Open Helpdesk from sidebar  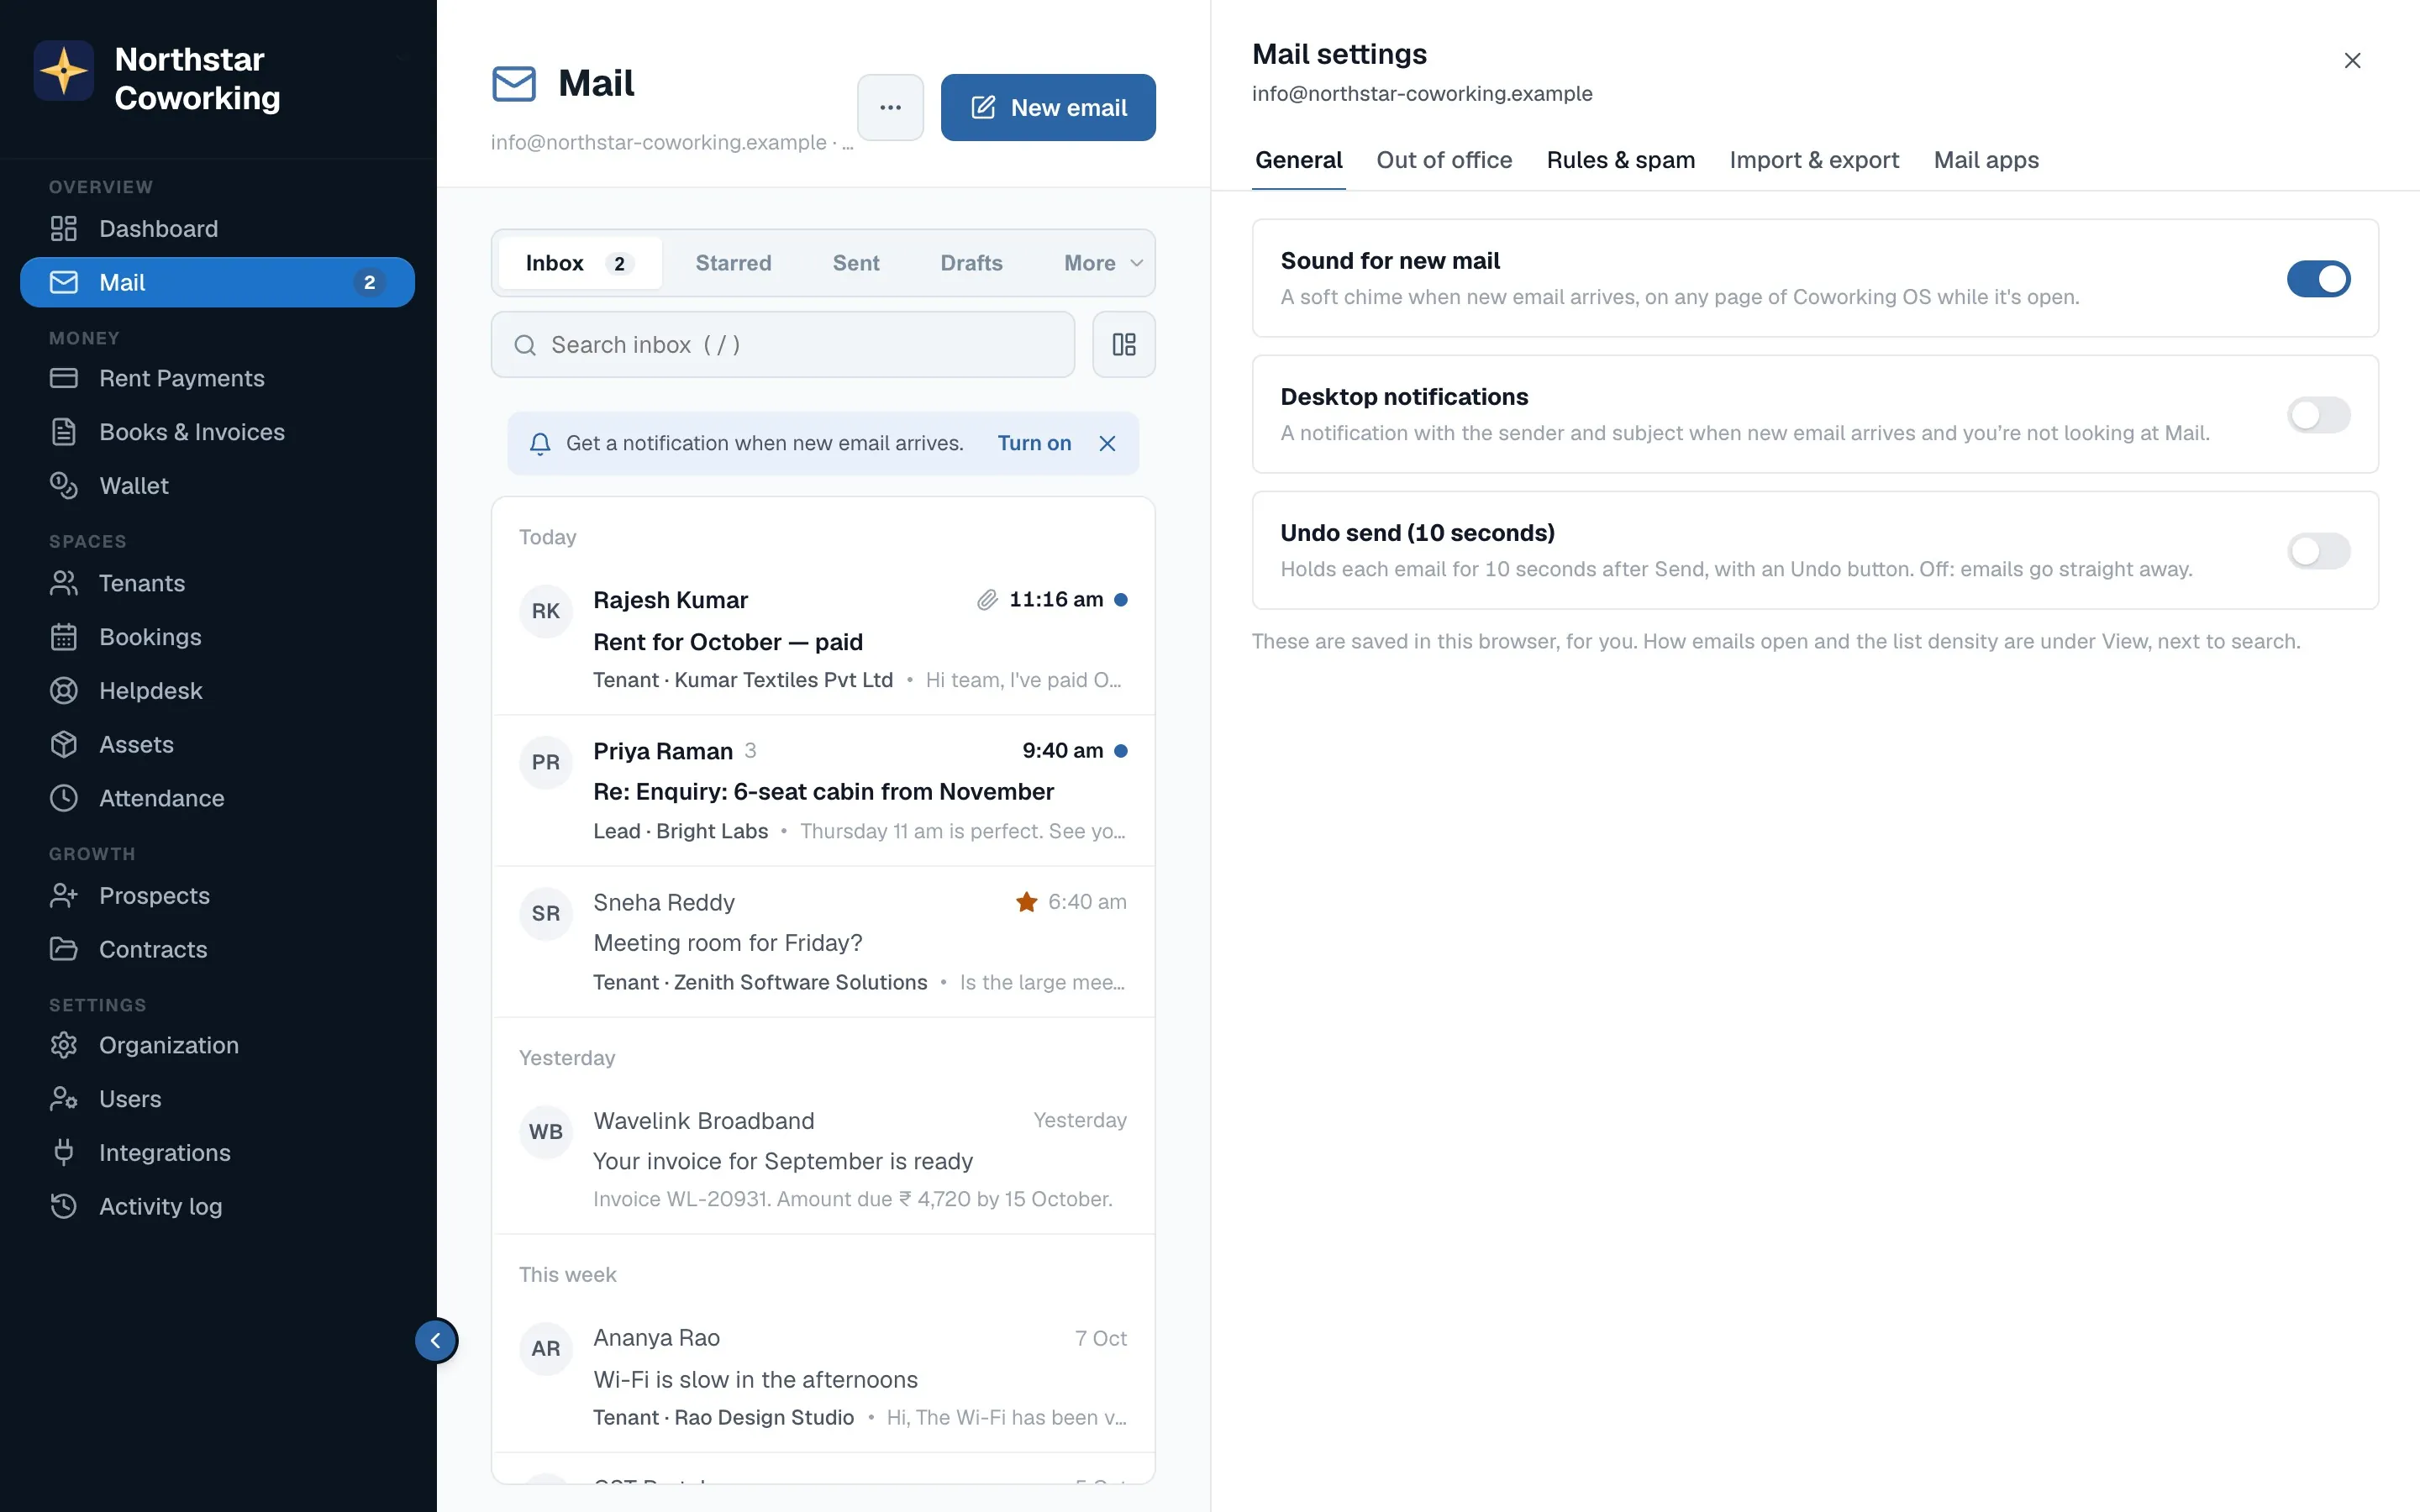(x=217, y=691)
